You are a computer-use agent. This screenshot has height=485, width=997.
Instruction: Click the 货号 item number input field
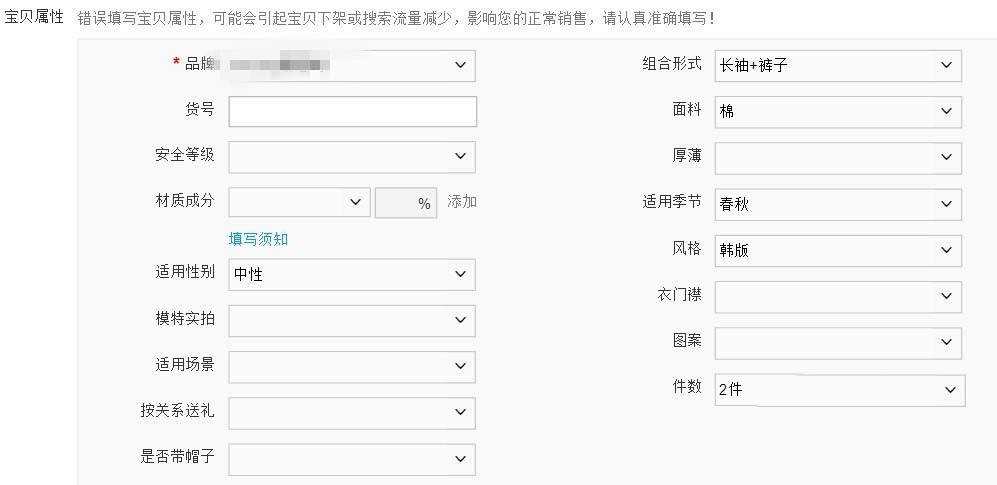[352, 111]
